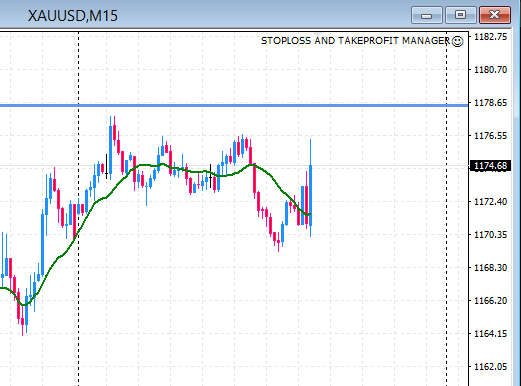Screen dimensions: 521x386
Task: Click the 1162.05 price scale label
Action: [x=490, y=367]
